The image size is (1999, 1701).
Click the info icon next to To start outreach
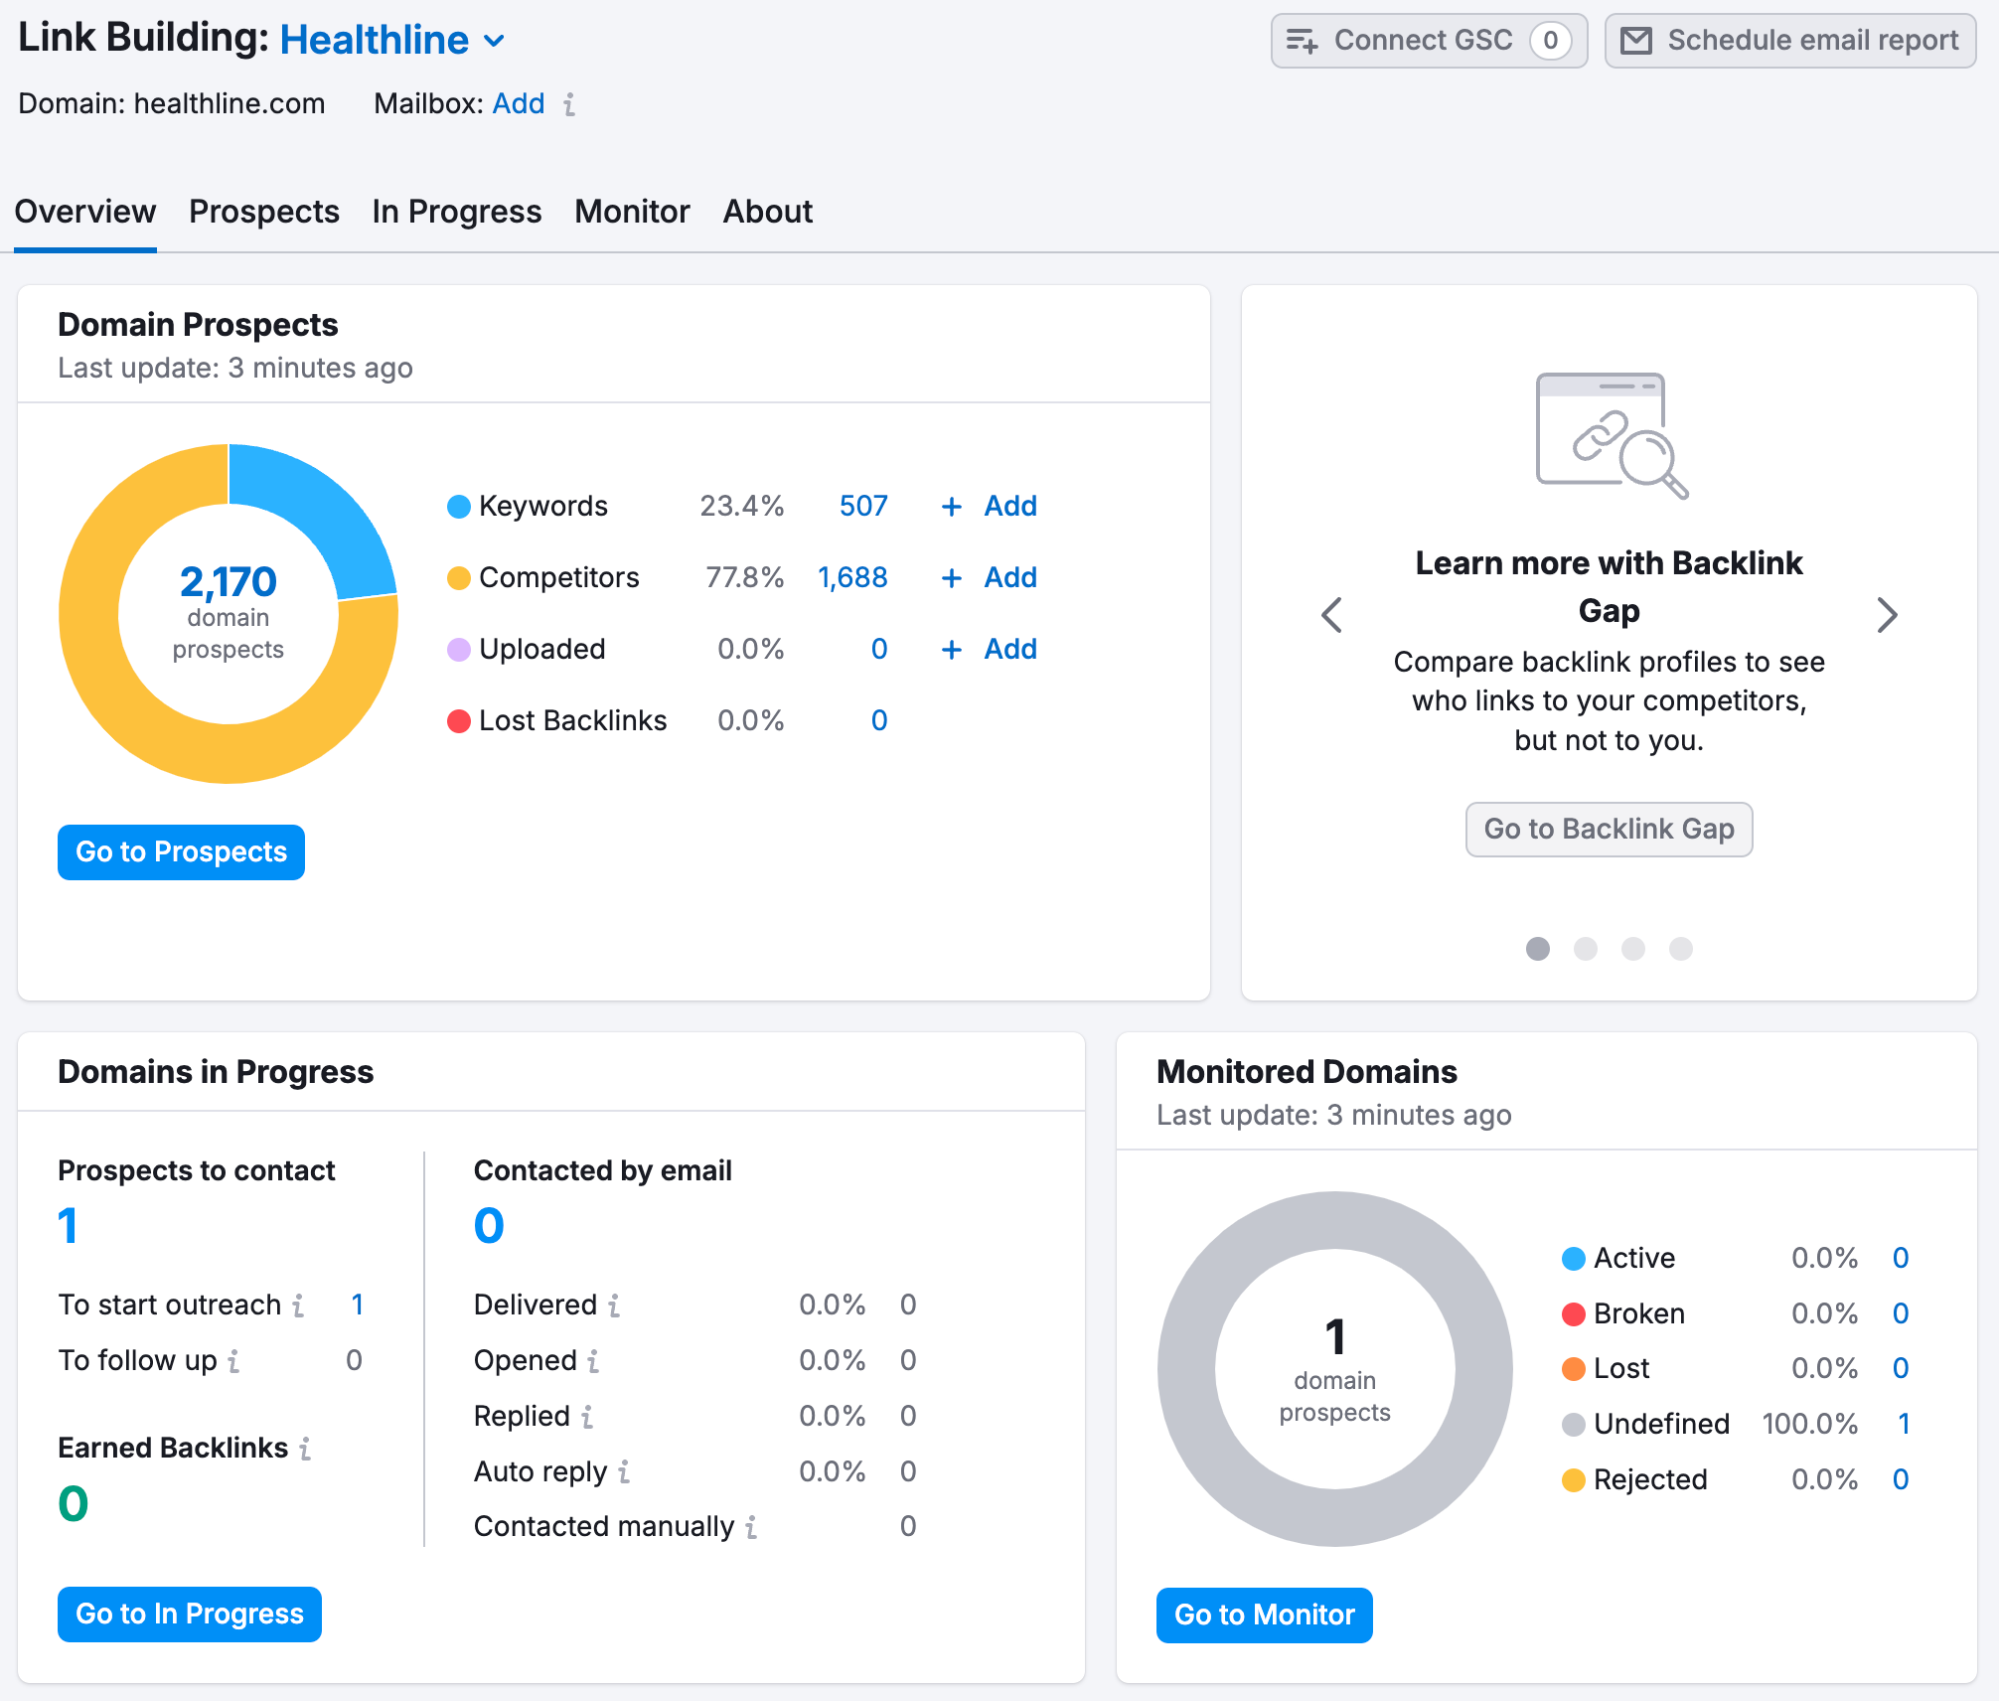(x=299, y=1305)
